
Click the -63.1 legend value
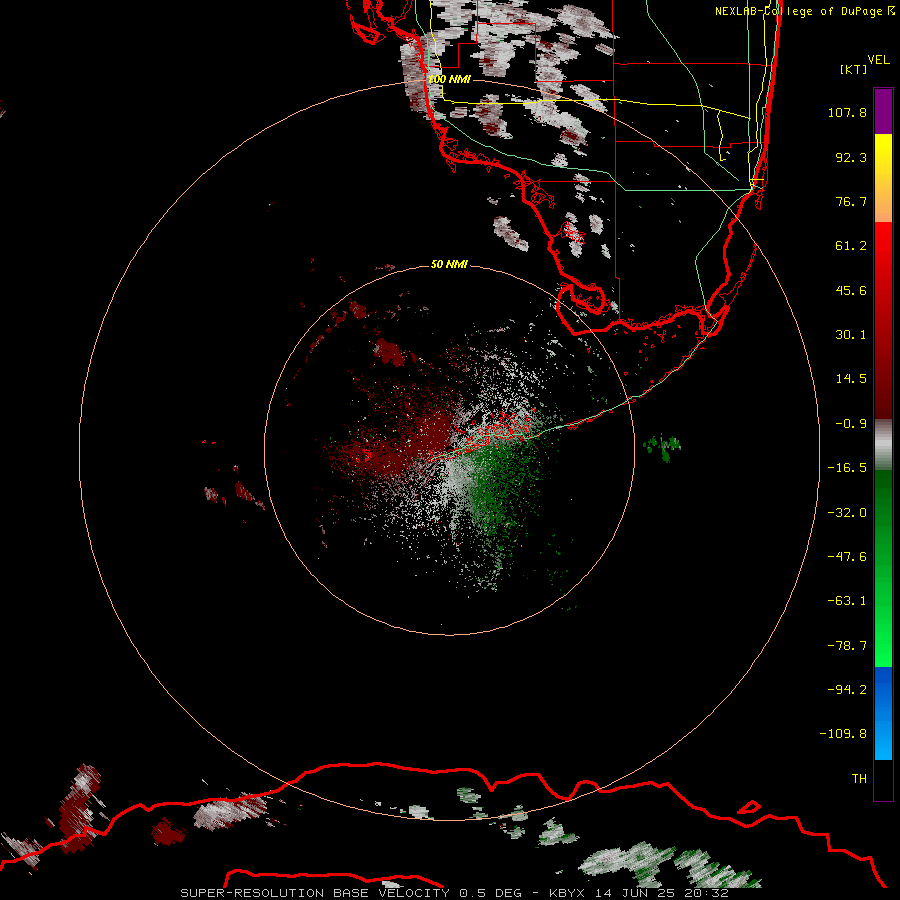coord(847,601)
